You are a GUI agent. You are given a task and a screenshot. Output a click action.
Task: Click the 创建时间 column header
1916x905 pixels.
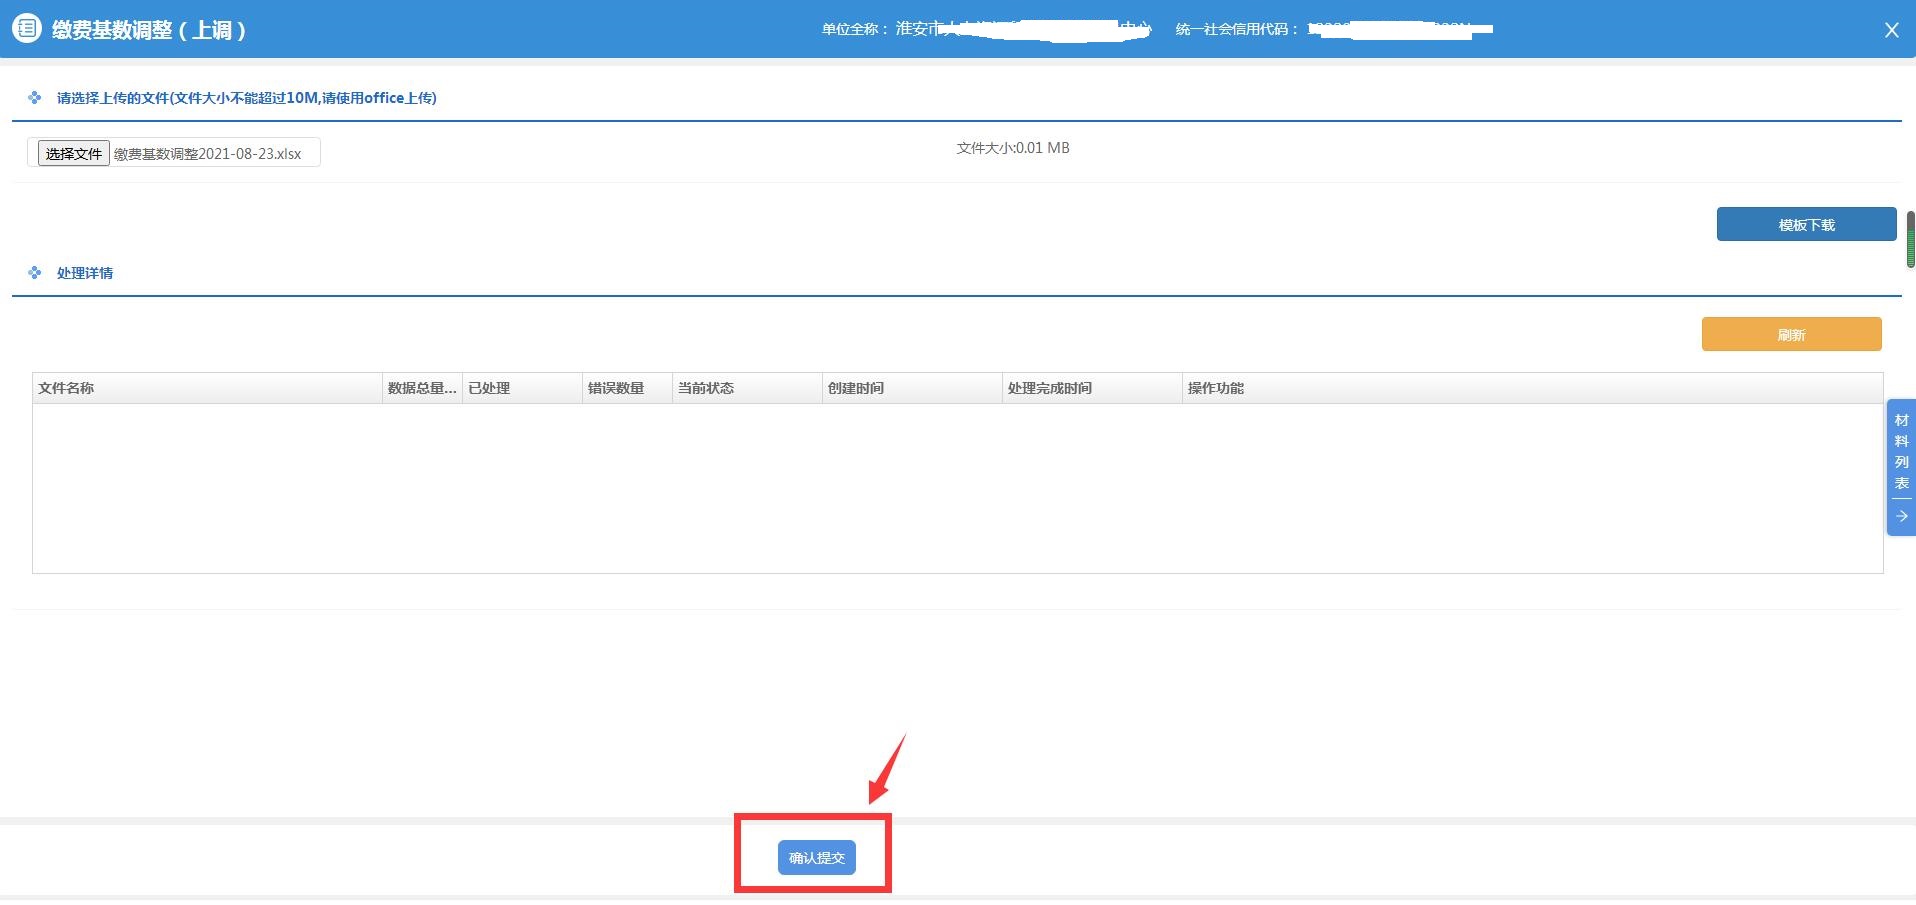click(856, 388)
